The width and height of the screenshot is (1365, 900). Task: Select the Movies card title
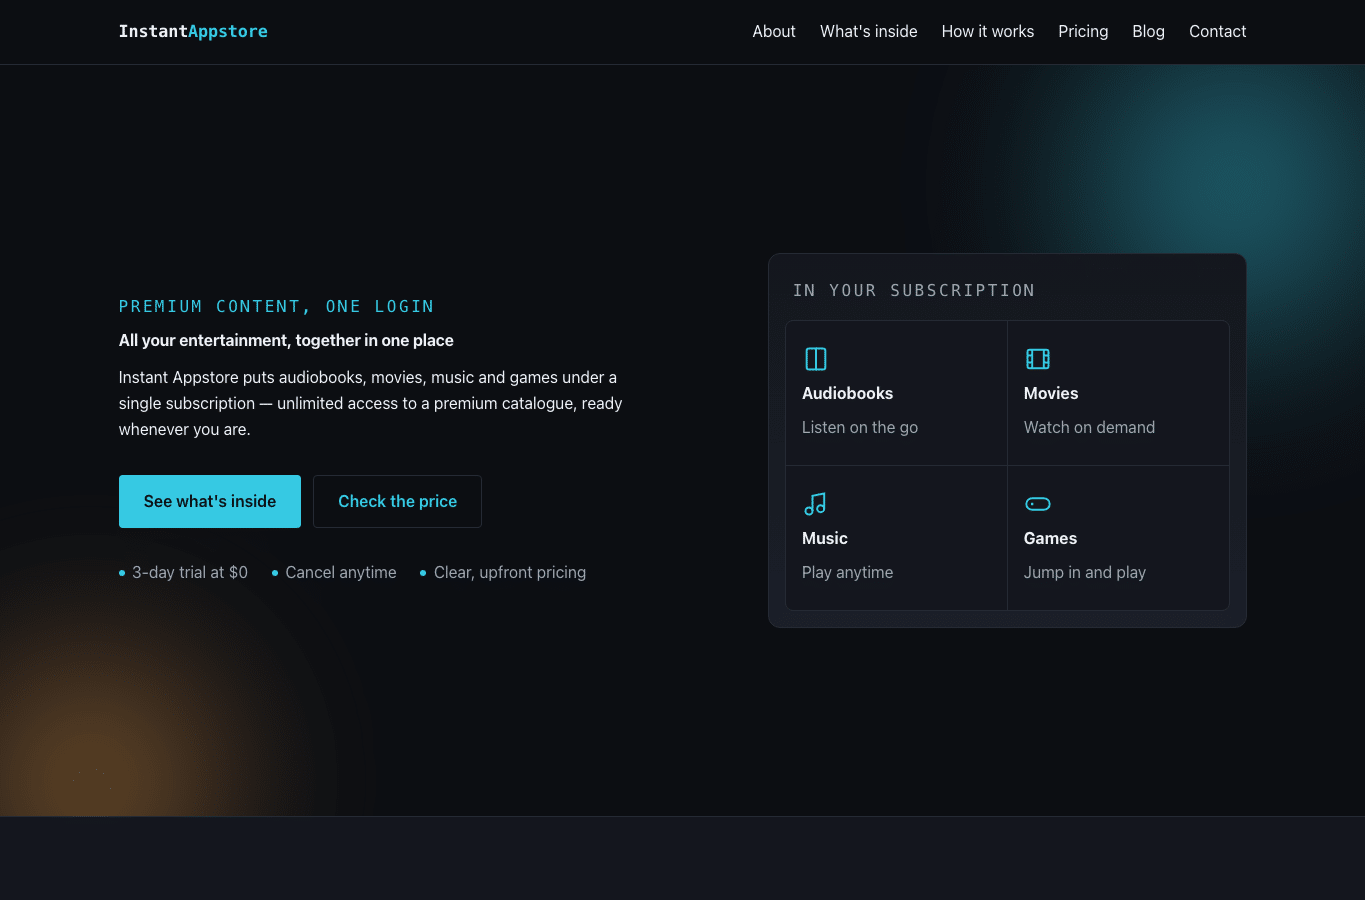tap(1051, 393)
